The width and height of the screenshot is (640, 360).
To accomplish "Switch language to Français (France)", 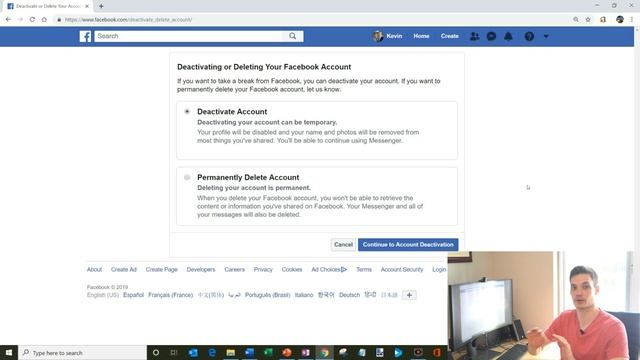I will (171, 295).
